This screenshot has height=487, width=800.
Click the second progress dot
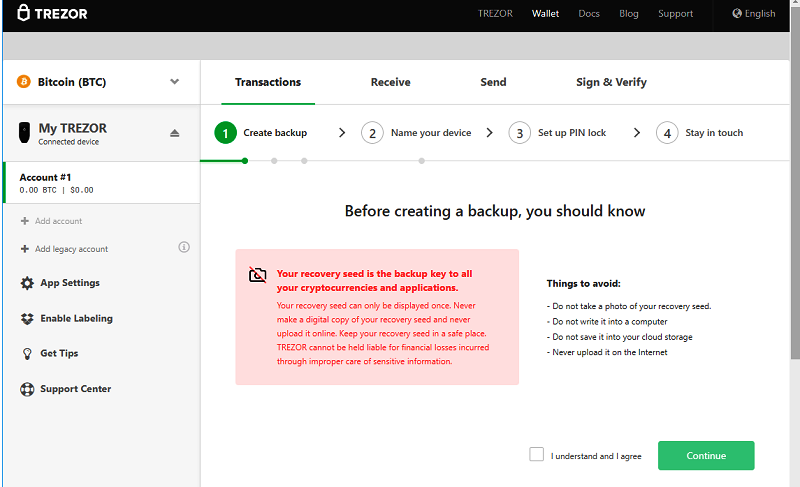coord(274,161)
